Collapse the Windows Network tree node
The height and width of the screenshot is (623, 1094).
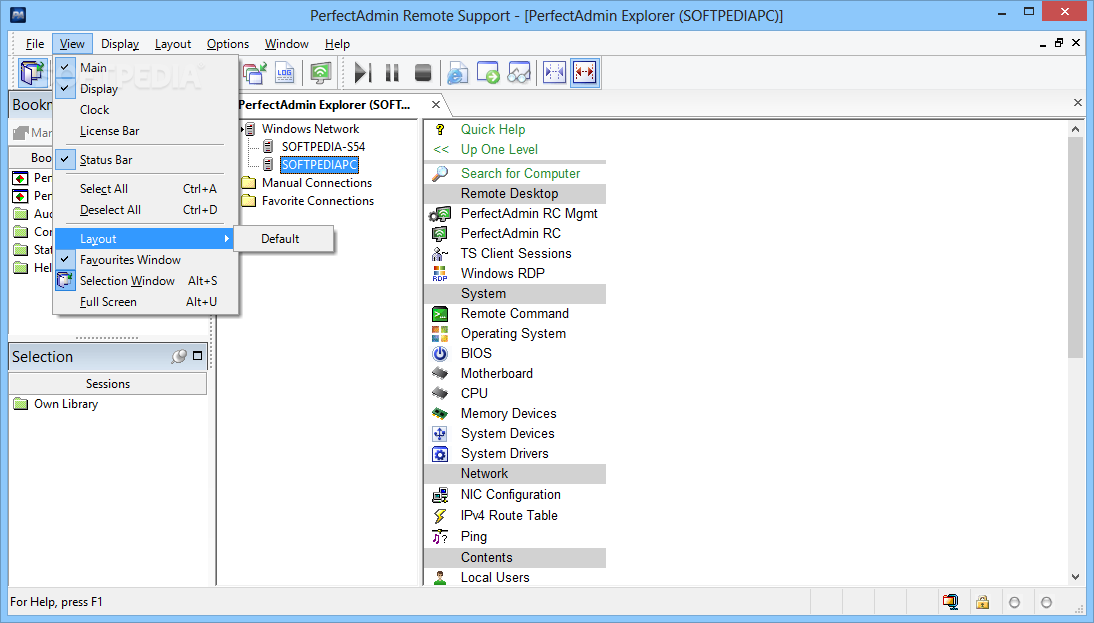coord(242,129)
